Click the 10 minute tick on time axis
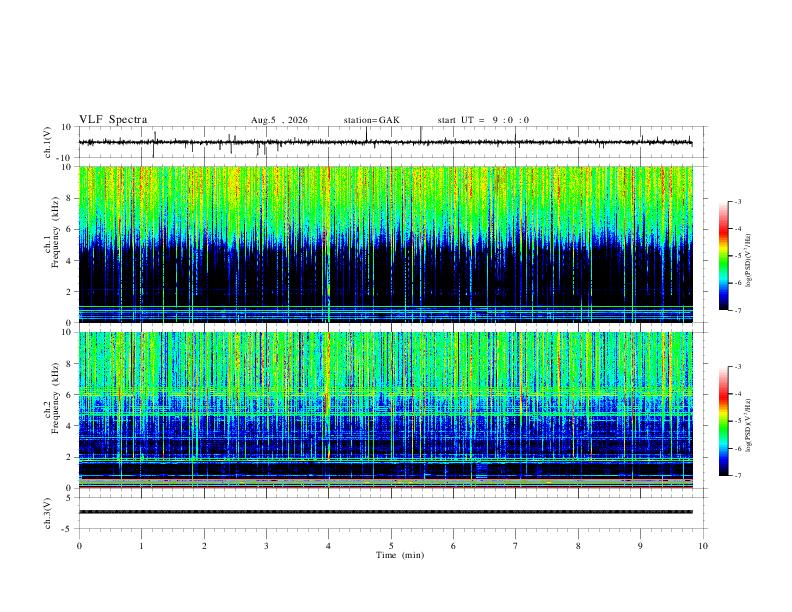Viewport: 792px width, 612px height. click(703, 546)
